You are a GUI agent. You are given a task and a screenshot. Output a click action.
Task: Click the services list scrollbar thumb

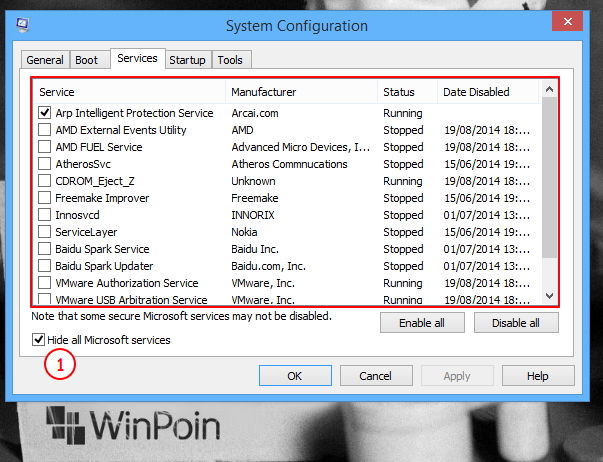[x=549, y=177]
